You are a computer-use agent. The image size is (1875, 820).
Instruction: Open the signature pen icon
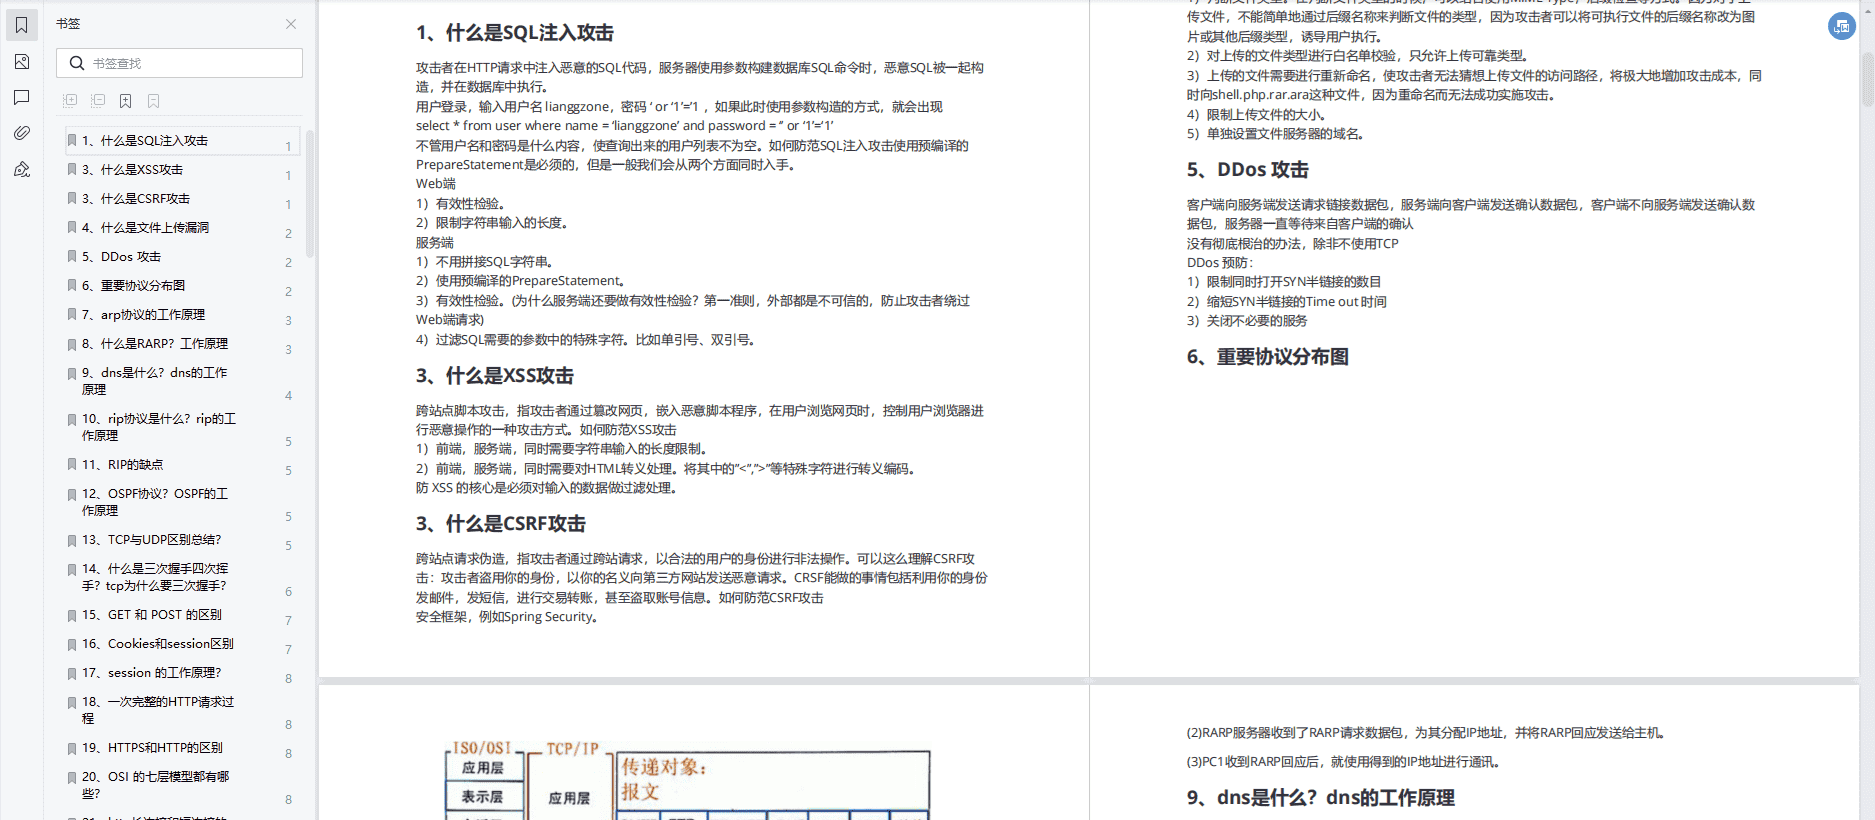coord(21,169)
